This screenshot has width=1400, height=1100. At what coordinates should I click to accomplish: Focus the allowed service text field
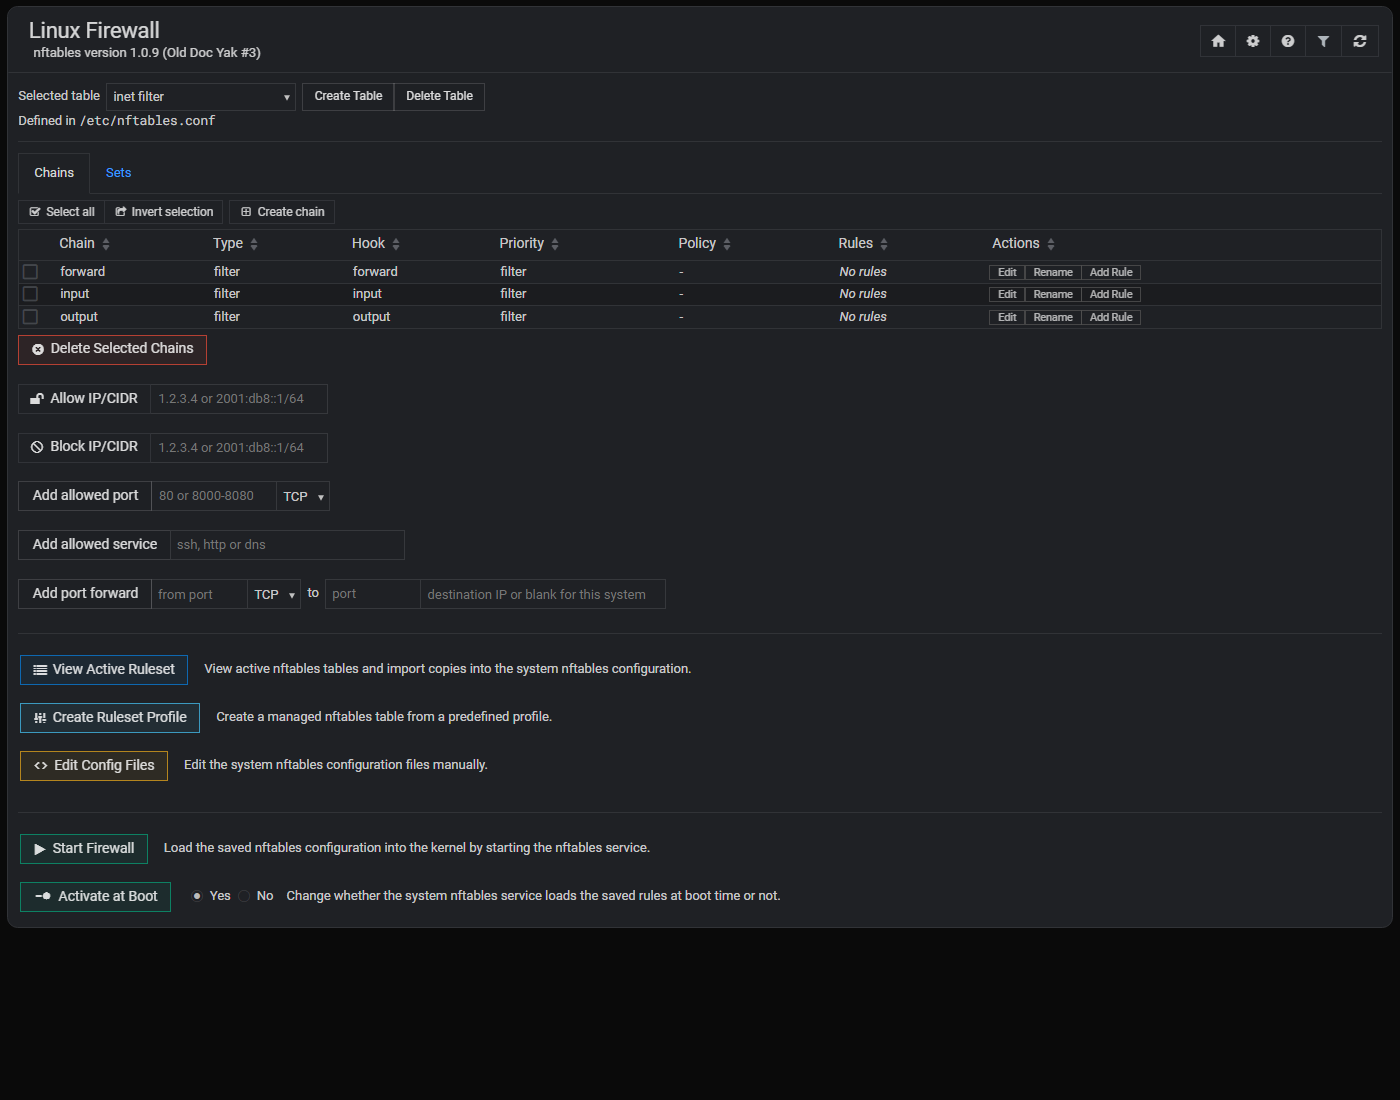coord(287,545)
